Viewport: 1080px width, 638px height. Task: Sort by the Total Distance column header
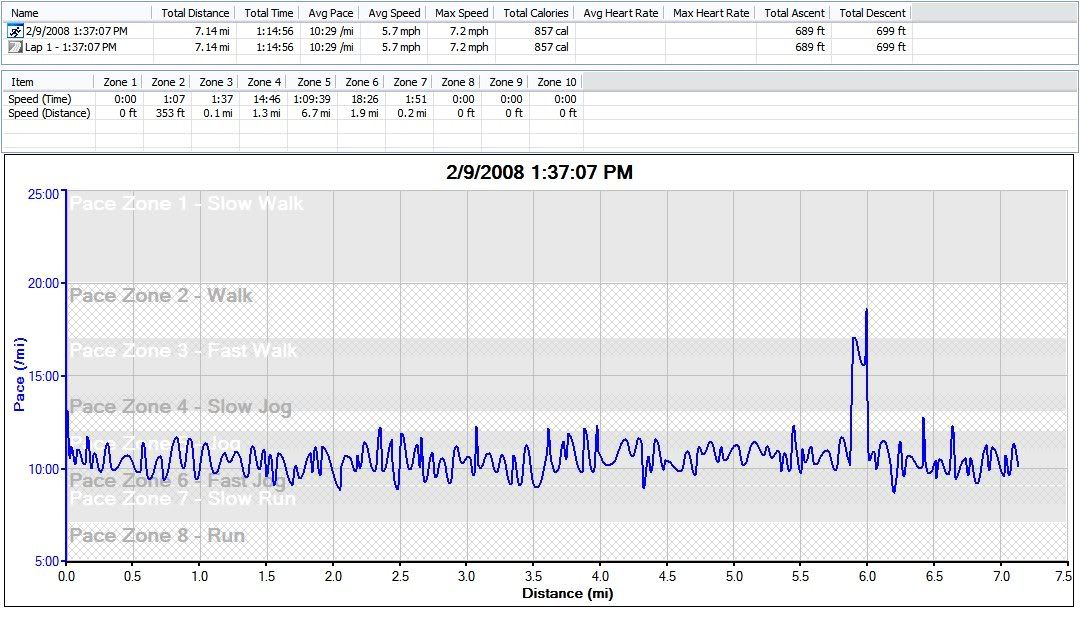(195, 13)
